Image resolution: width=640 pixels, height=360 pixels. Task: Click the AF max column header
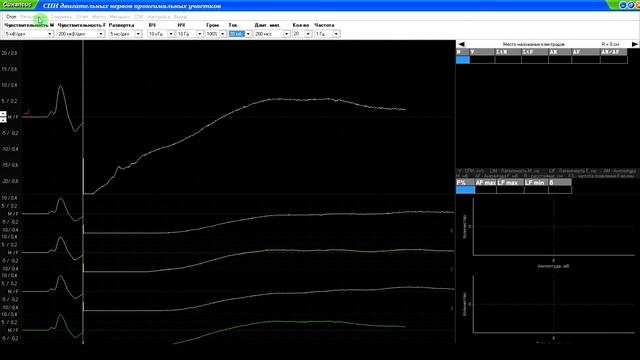tap(486, 182)
